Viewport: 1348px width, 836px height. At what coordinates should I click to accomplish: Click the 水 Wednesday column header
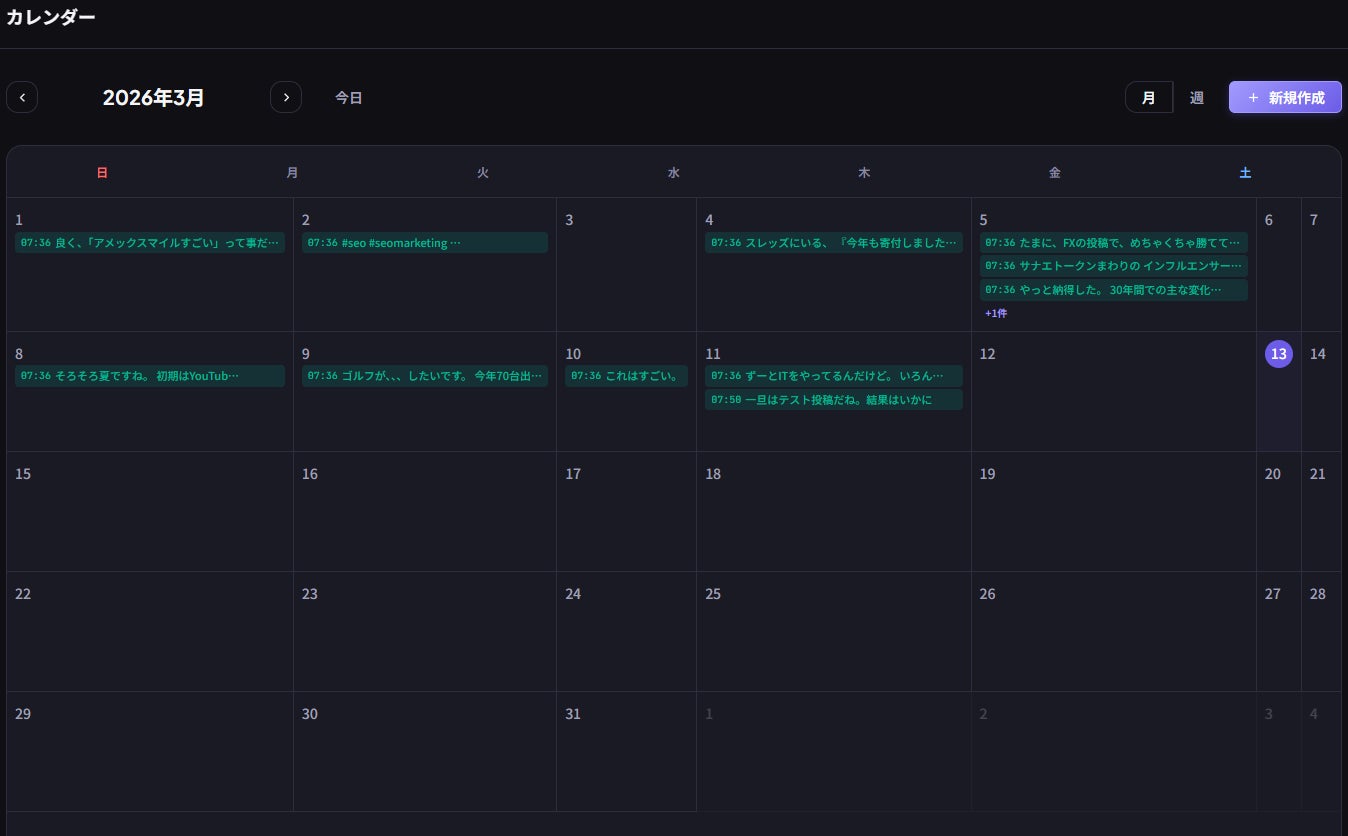[x=674, y=173]
